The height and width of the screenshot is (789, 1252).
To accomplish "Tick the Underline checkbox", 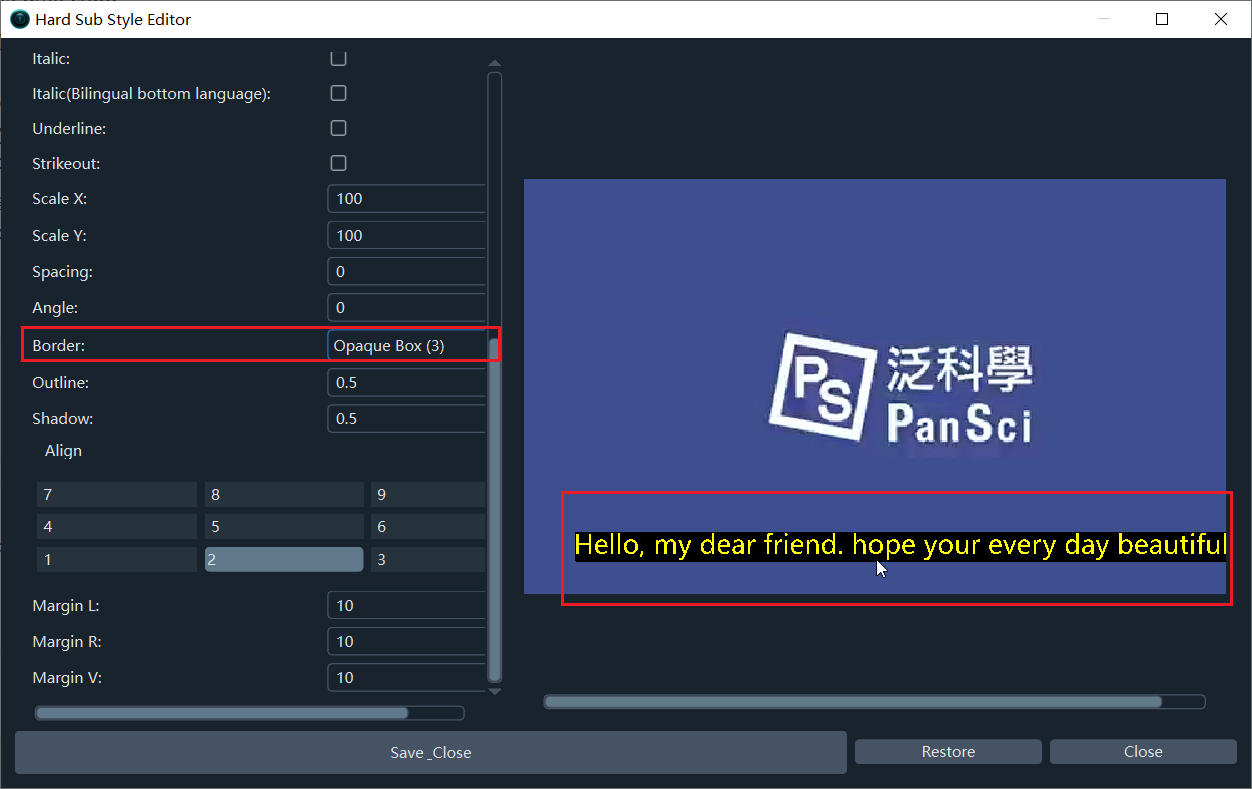I will pos(338,128).
